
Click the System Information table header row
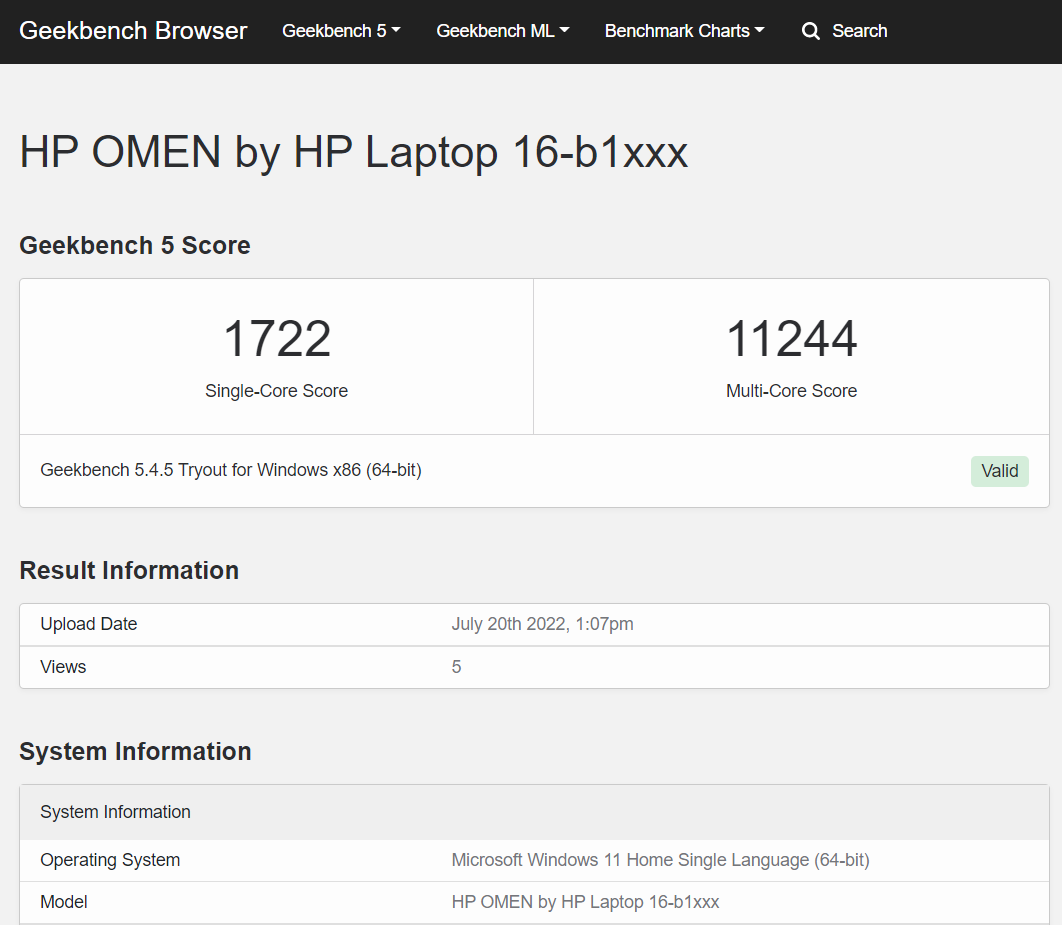[534, 812]
